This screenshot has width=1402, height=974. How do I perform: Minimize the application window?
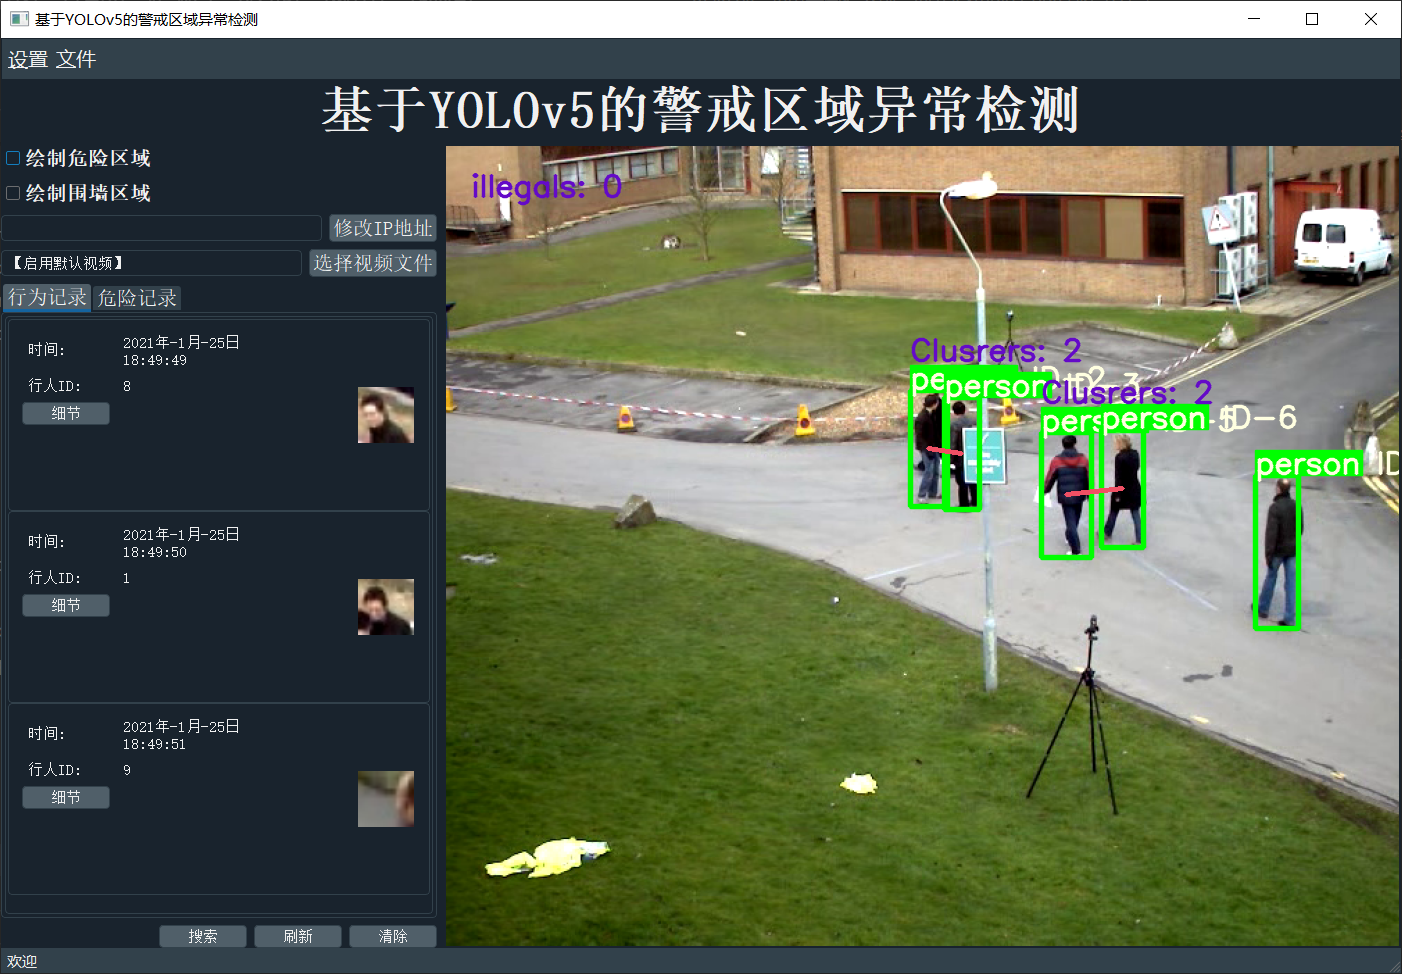point(1254,19)
